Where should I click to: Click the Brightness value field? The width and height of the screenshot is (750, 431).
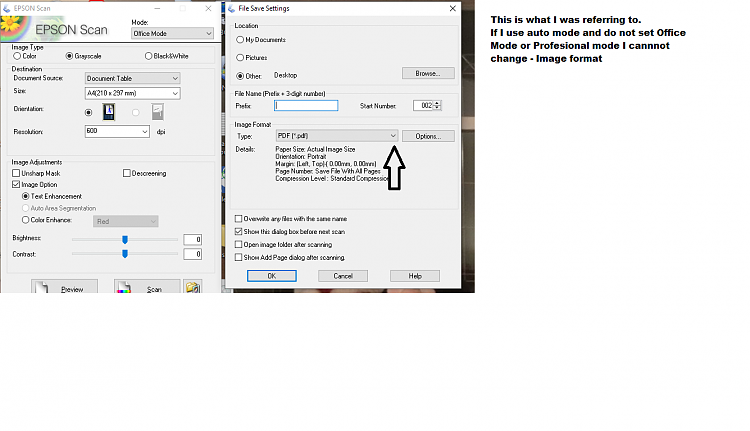click(193, 240)
